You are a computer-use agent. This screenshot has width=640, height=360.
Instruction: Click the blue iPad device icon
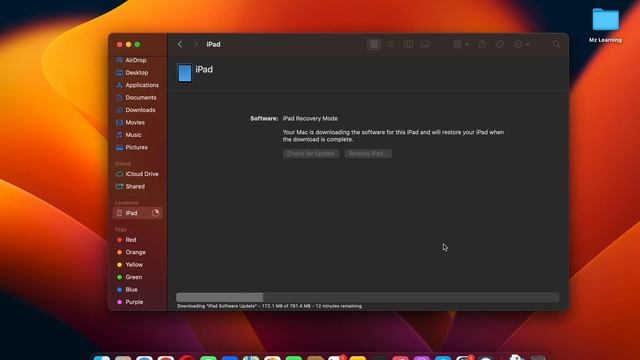[184, 73]
